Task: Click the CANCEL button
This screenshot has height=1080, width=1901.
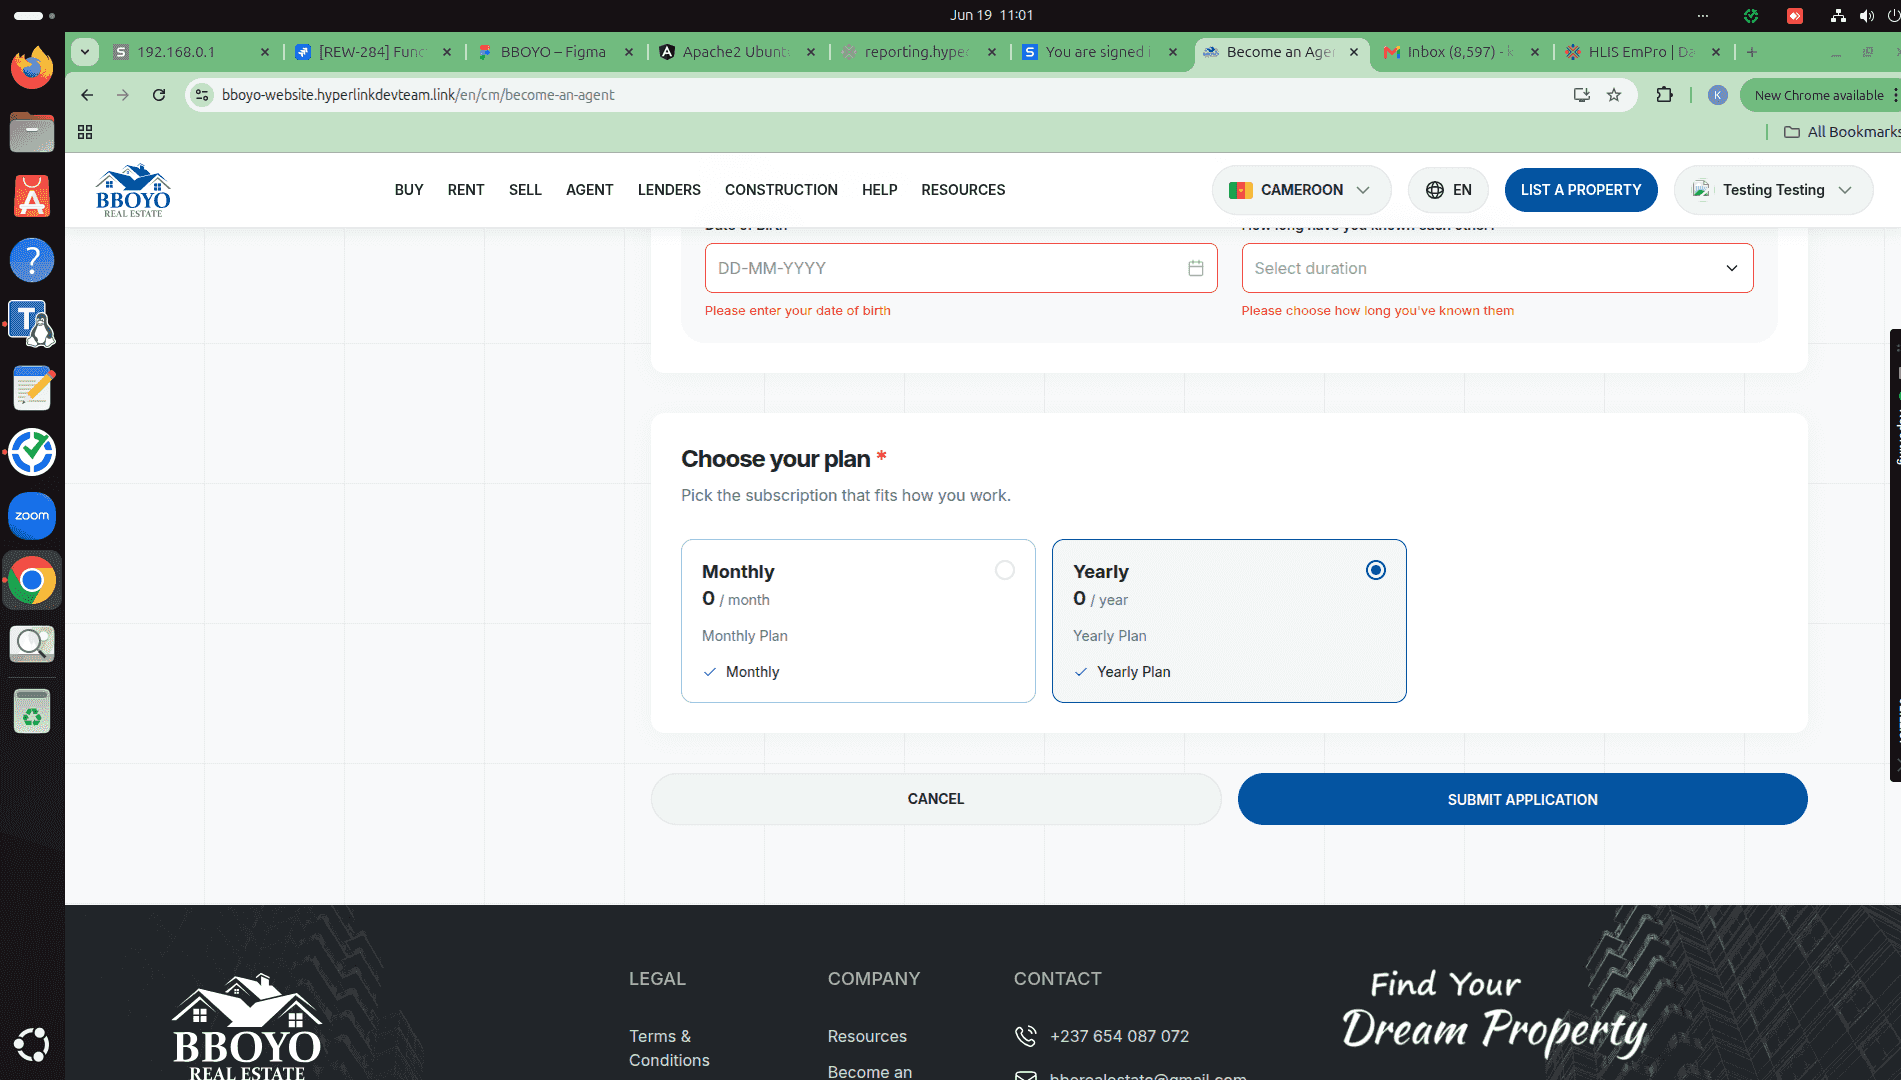Action: [x=936, y=799]
